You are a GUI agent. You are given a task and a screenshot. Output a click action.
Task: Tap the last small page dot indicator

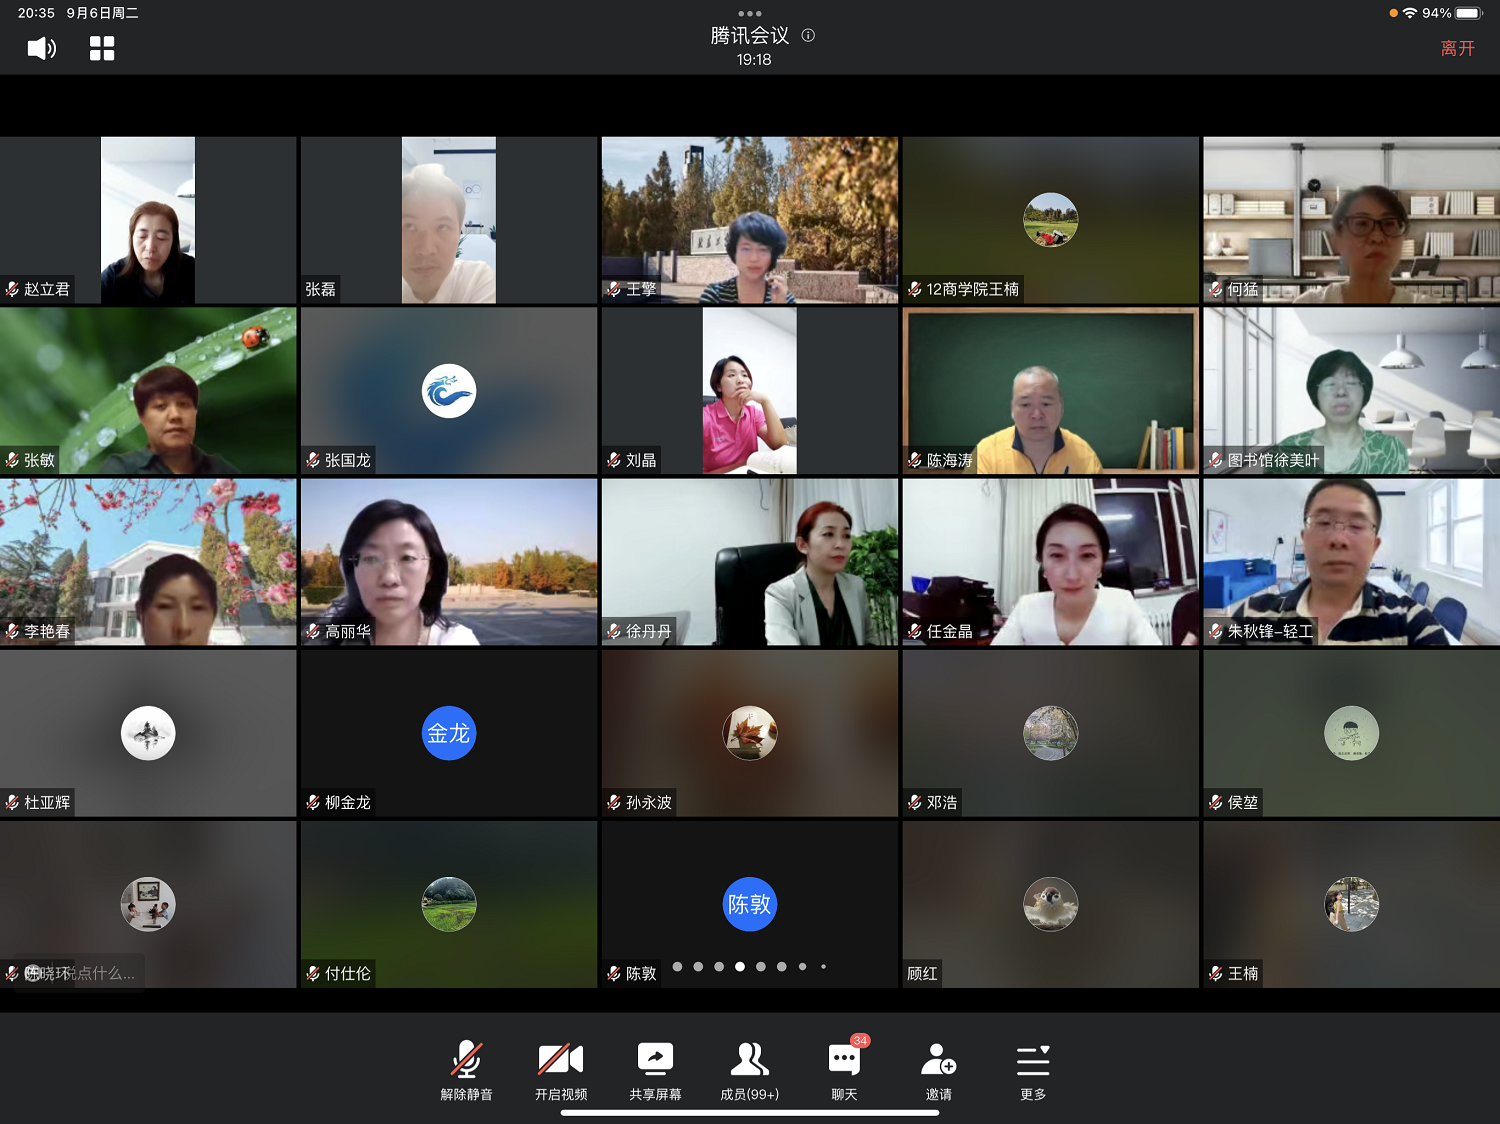[x=823, y=967]
